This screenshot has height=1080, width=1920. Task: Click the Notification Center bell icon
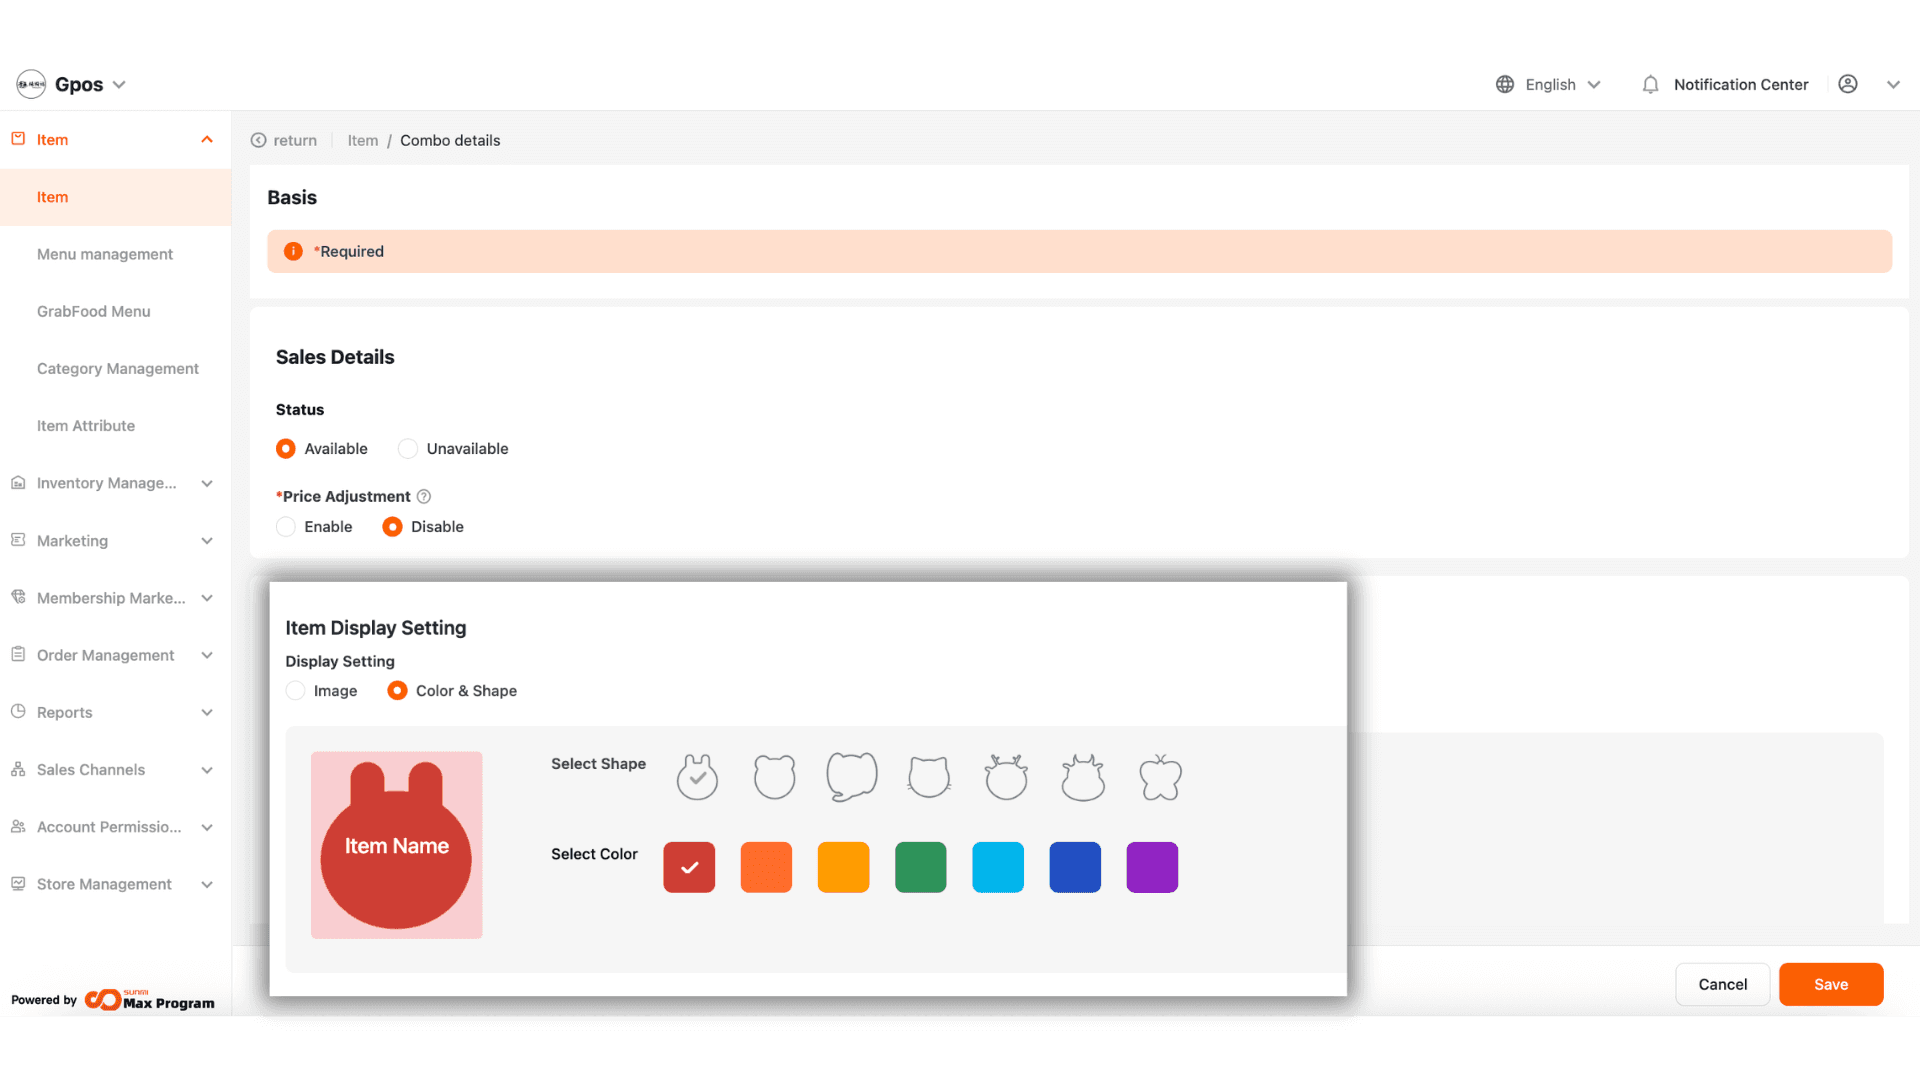1650,85
